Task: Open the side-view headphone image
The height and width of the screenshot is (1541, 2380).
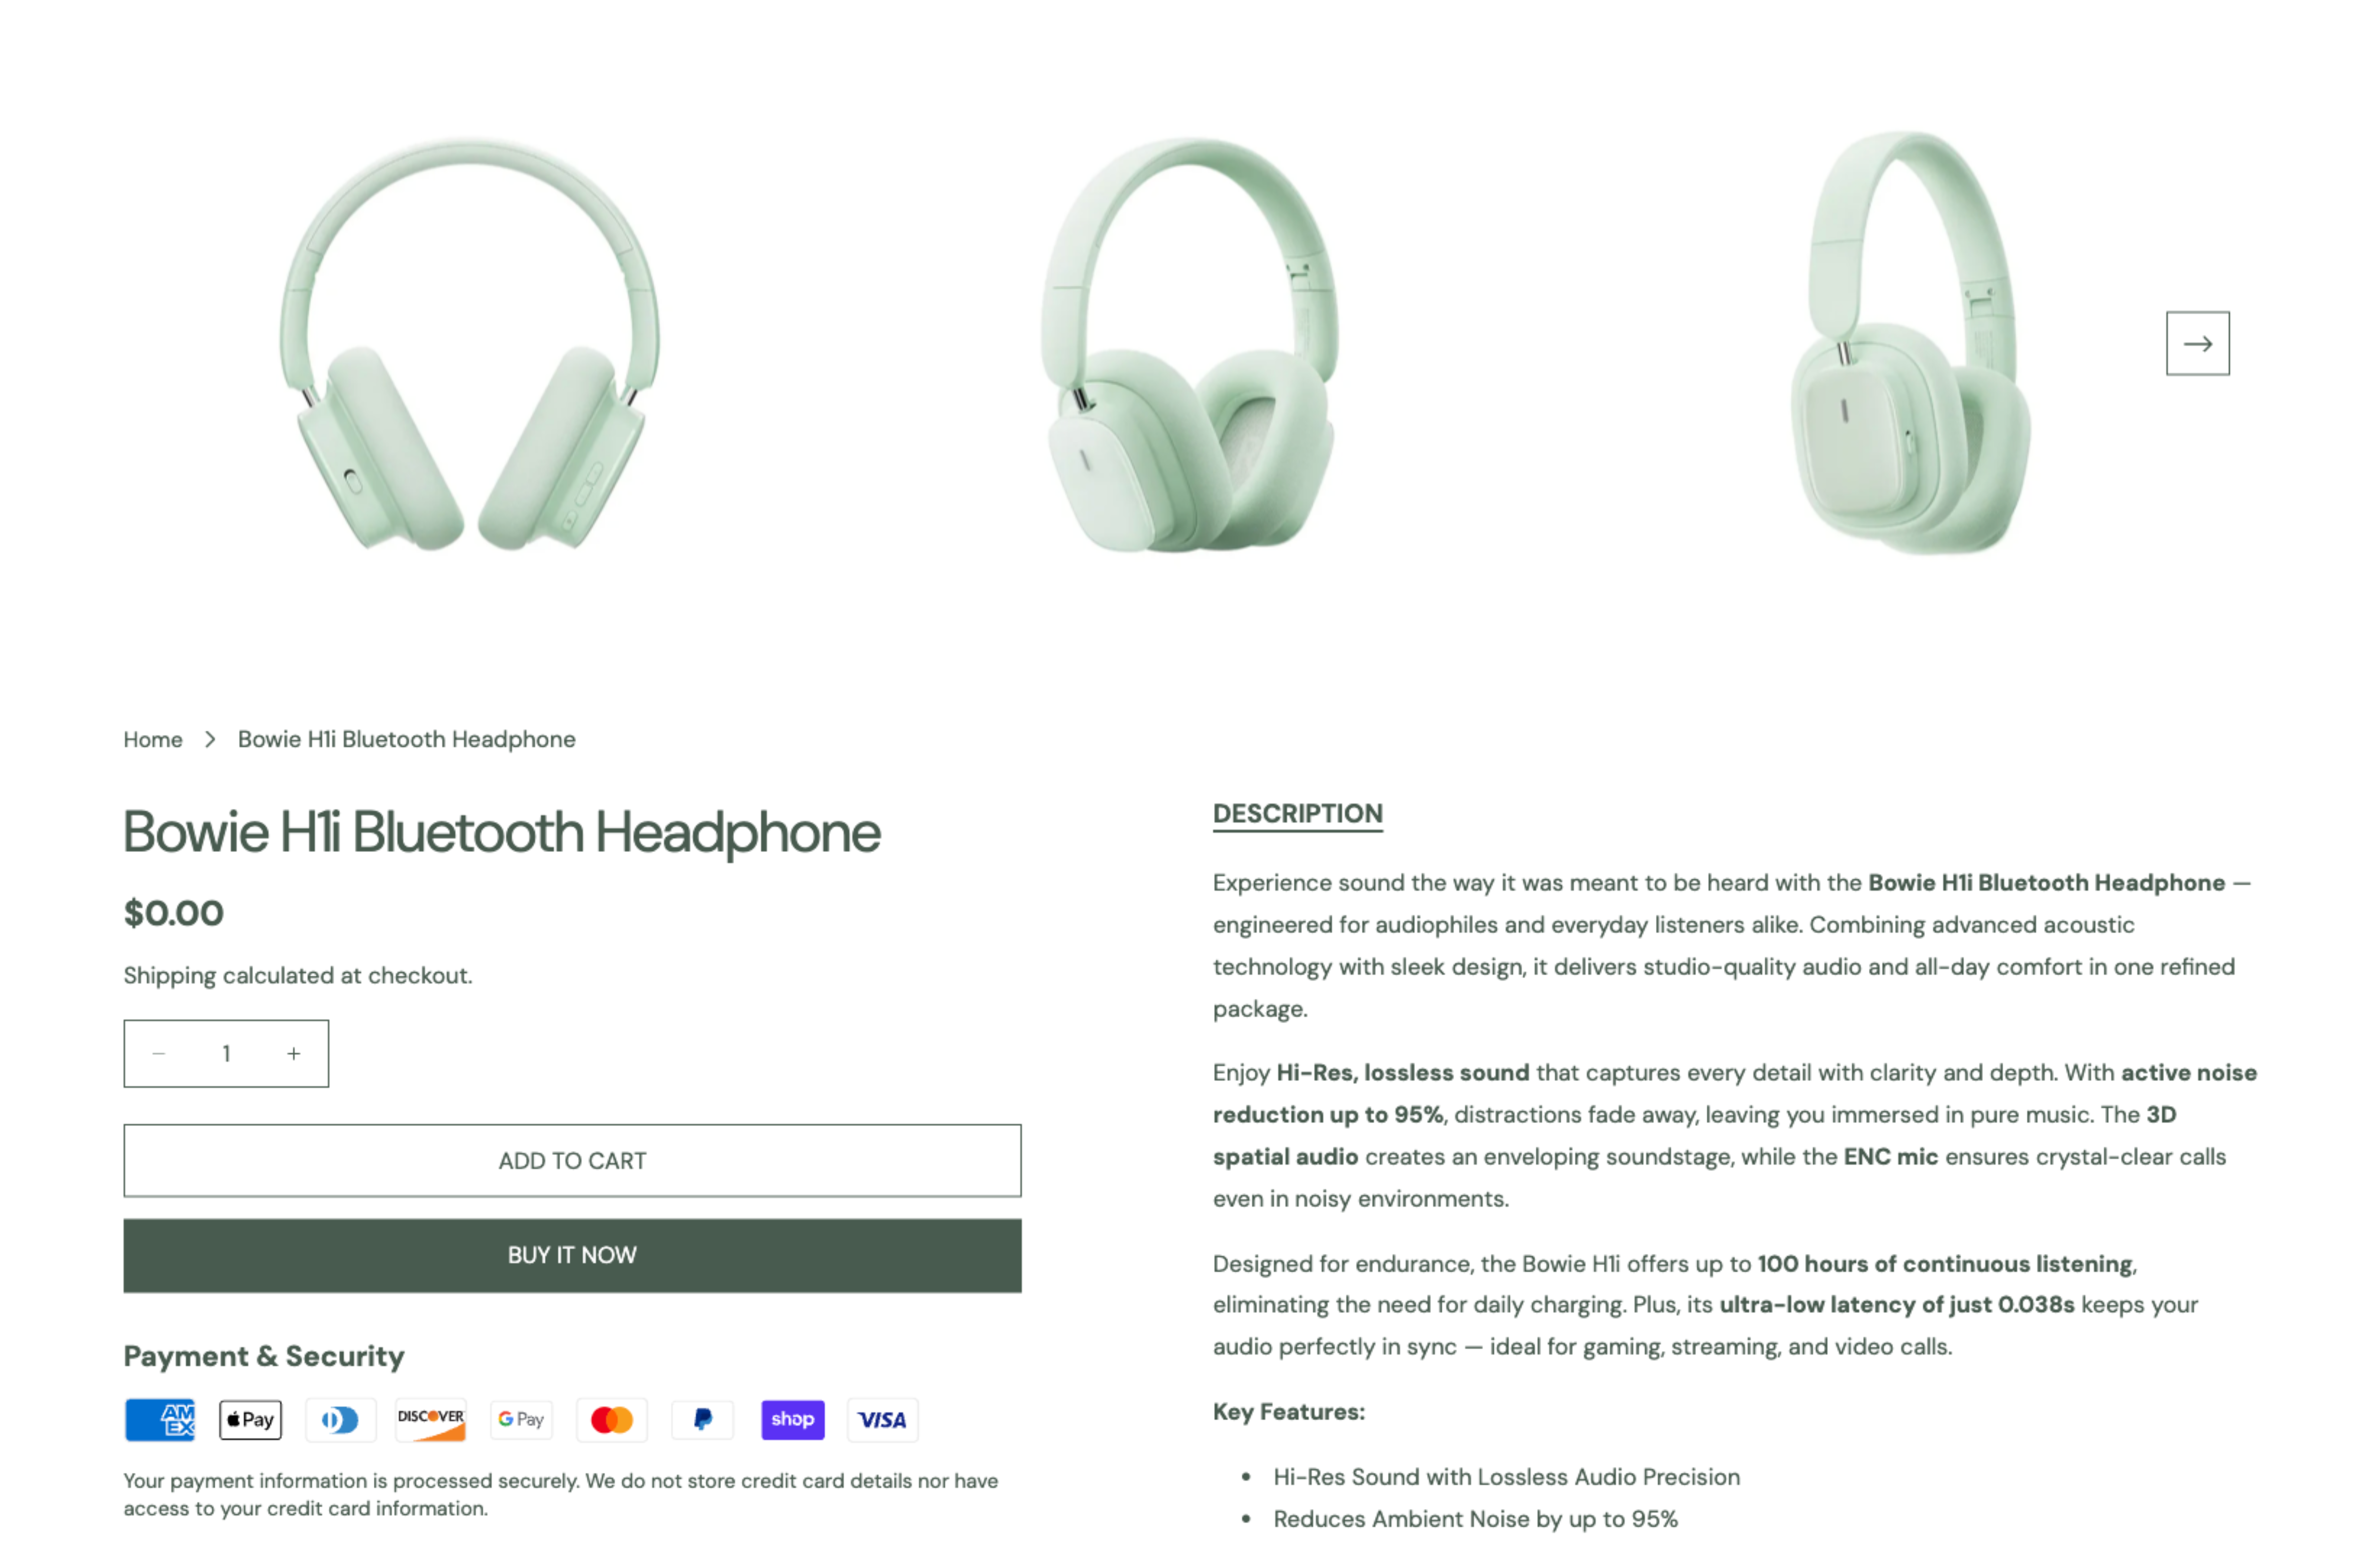Action: 1910,343
